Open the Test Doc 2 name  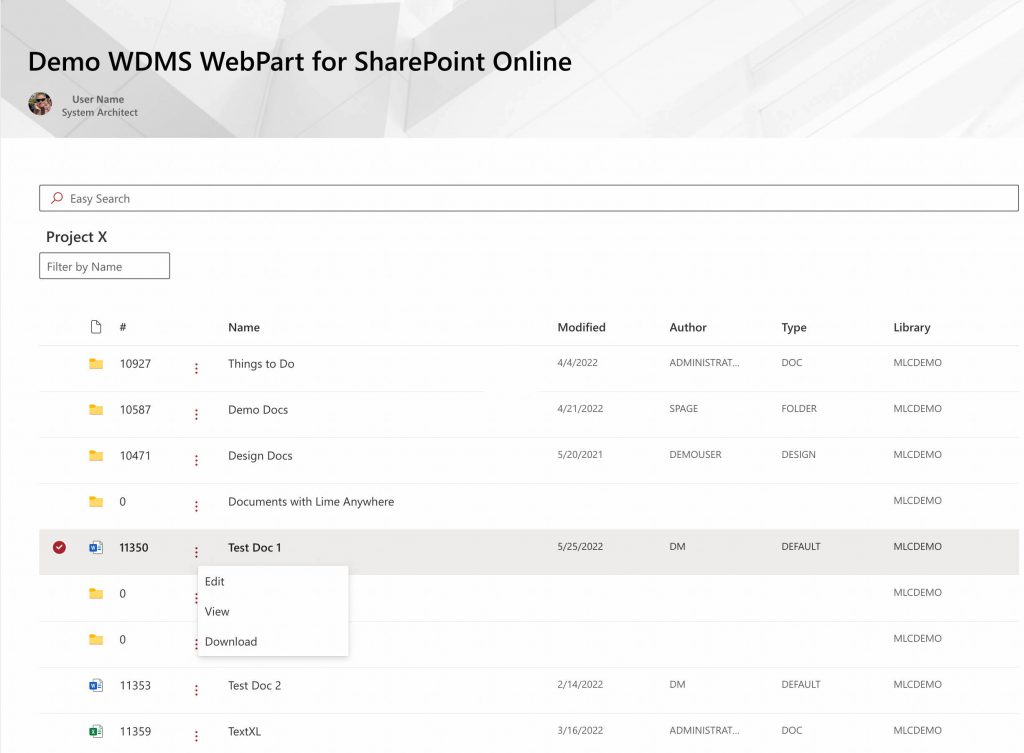255,685
